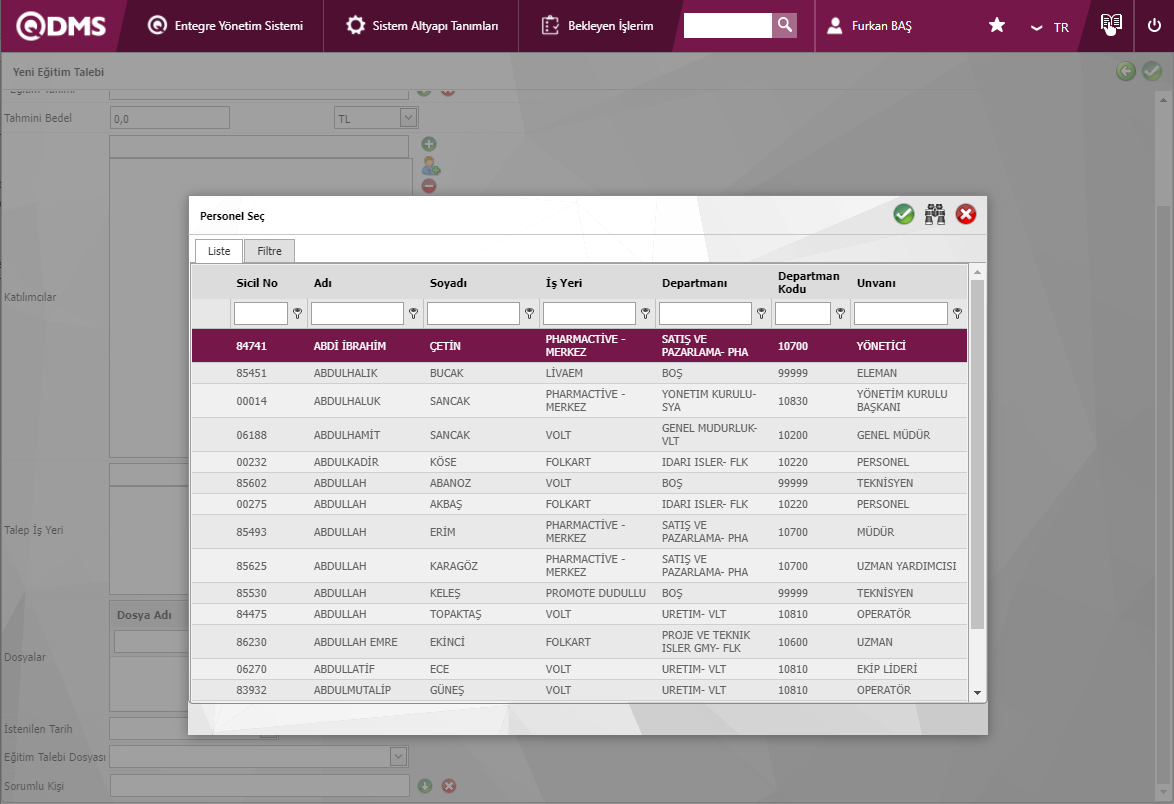The image size is (1174, 804).
Task: Click the power logout icon
Action: 1154,26
